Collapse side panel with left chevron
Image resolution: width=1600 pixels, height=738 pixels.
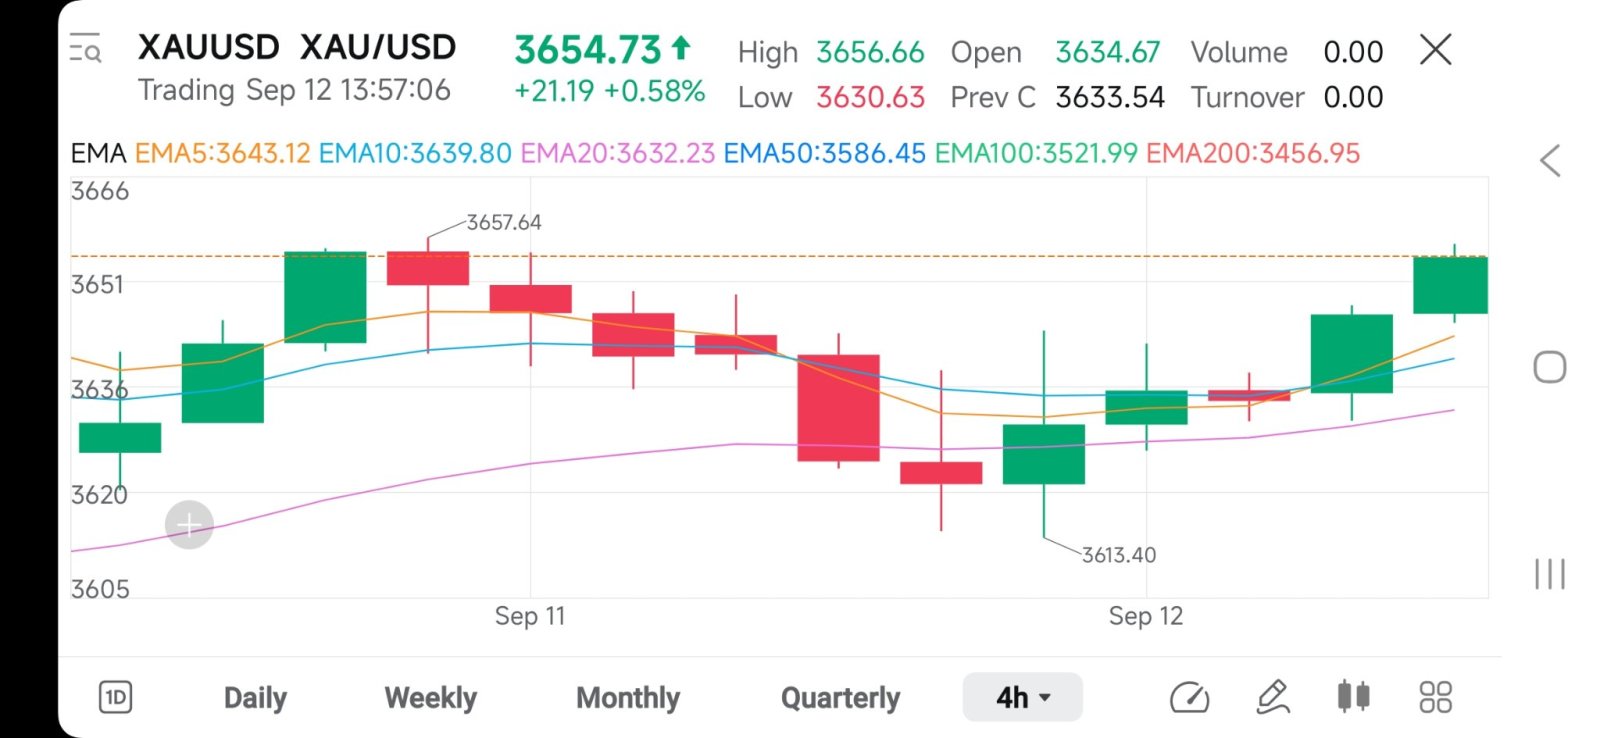pos(1550,160)
